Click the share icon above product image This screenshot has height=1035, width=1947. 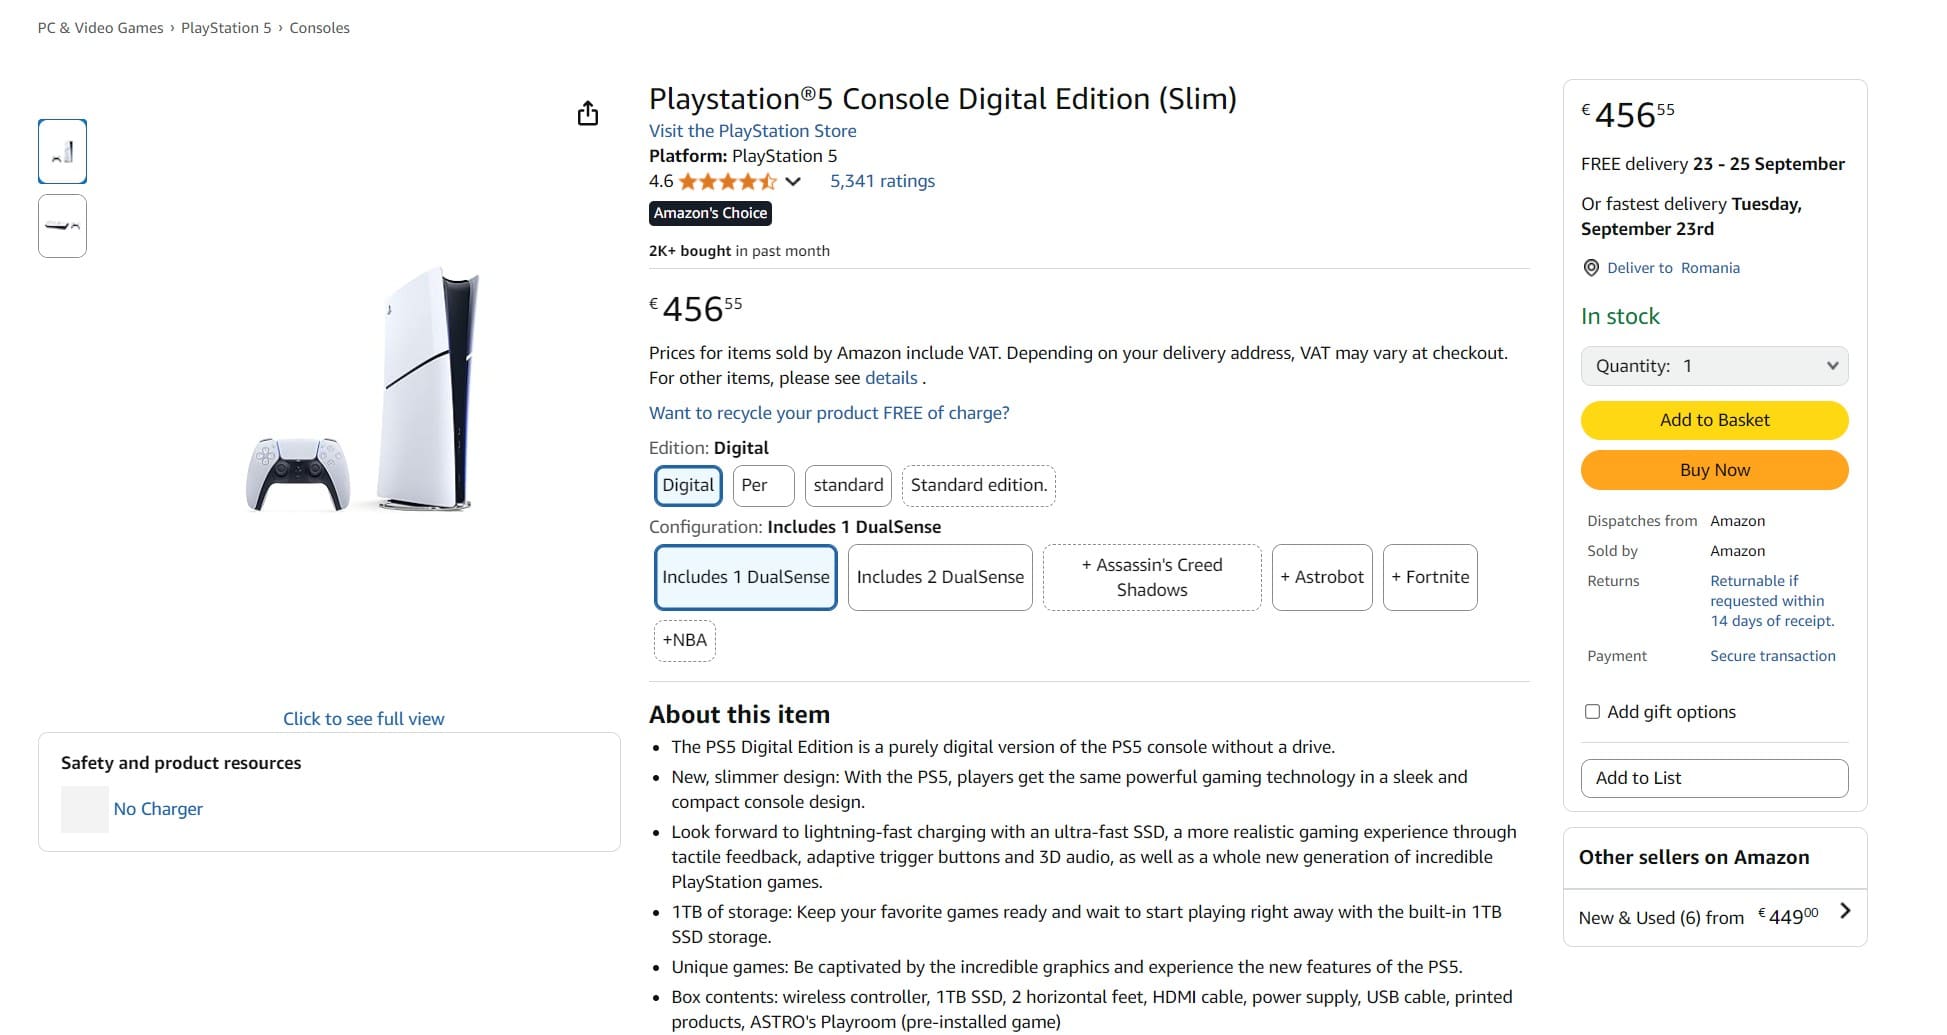click(588, 114)
